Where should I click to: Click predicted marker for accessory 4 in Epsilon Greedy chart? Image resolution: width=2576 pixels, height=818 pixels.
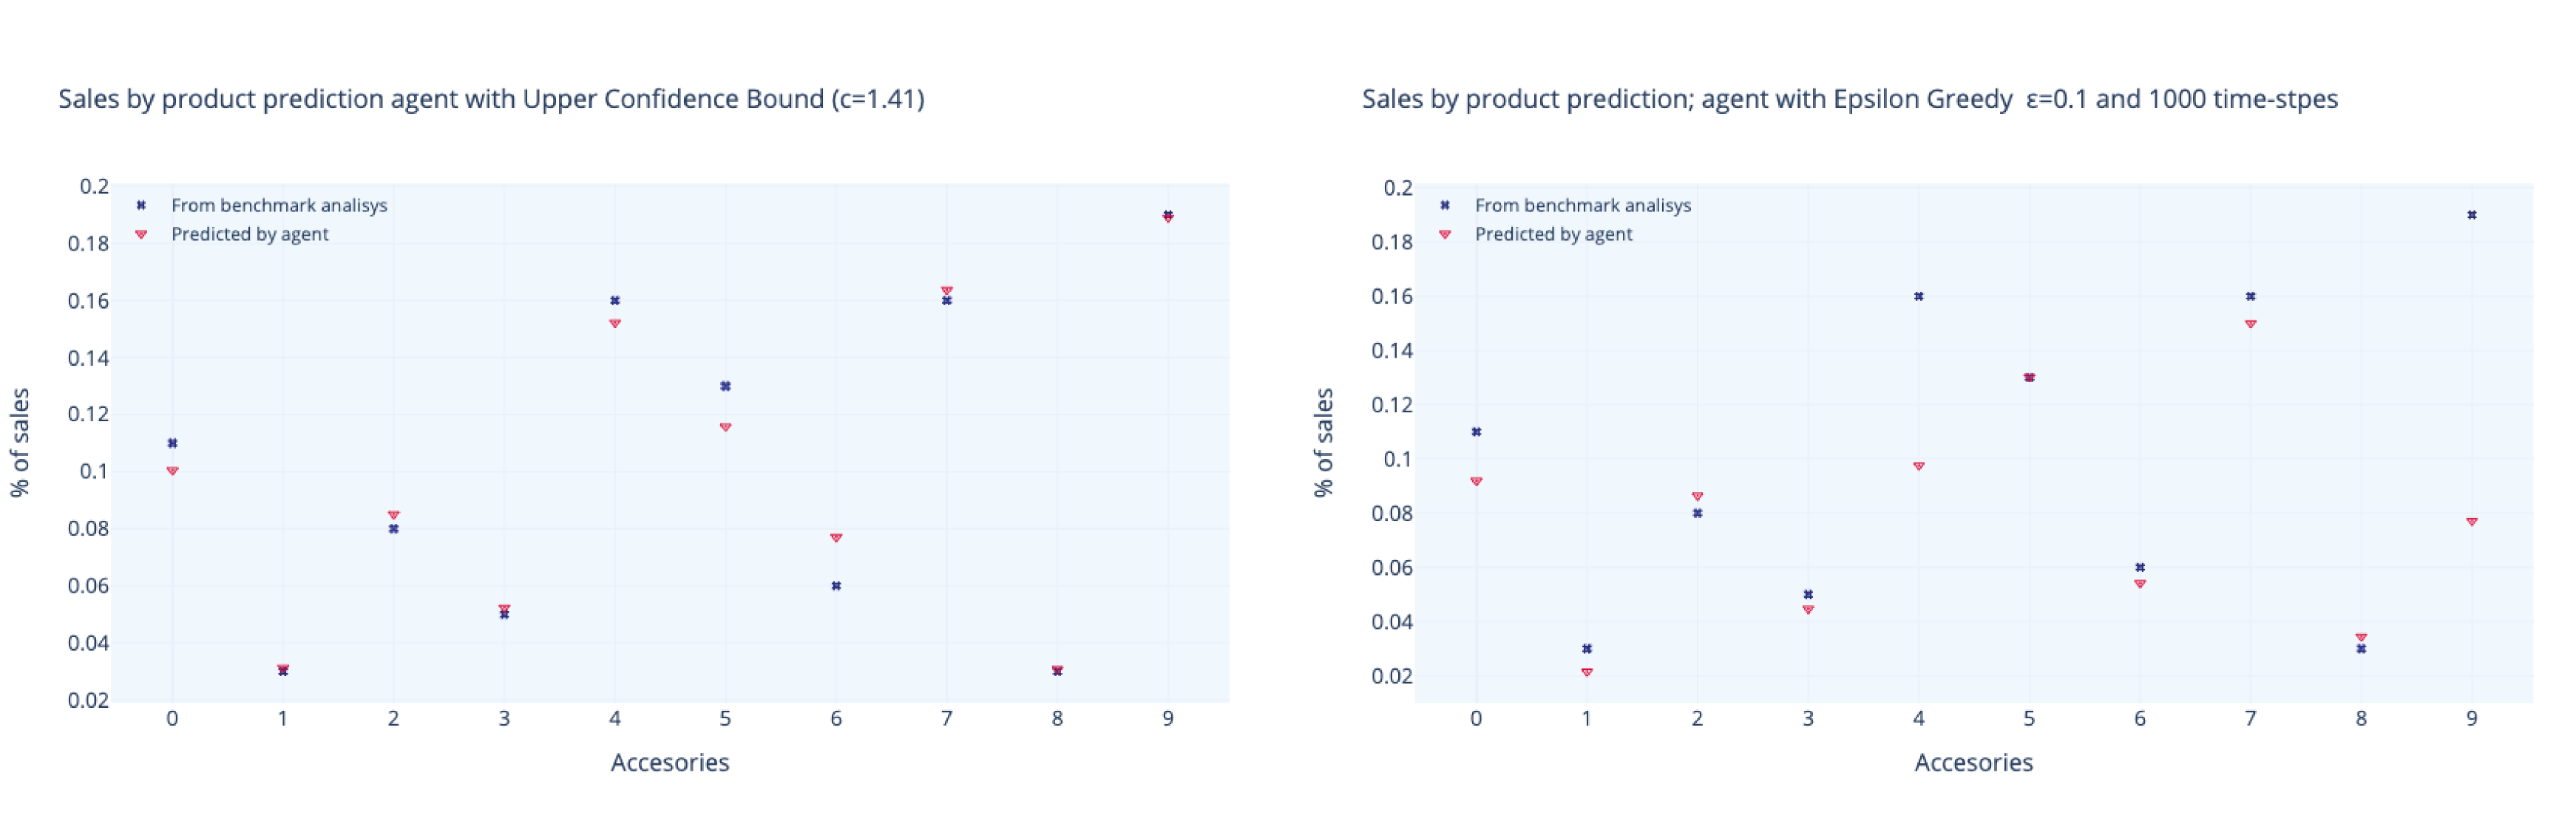coord(1918,466)
